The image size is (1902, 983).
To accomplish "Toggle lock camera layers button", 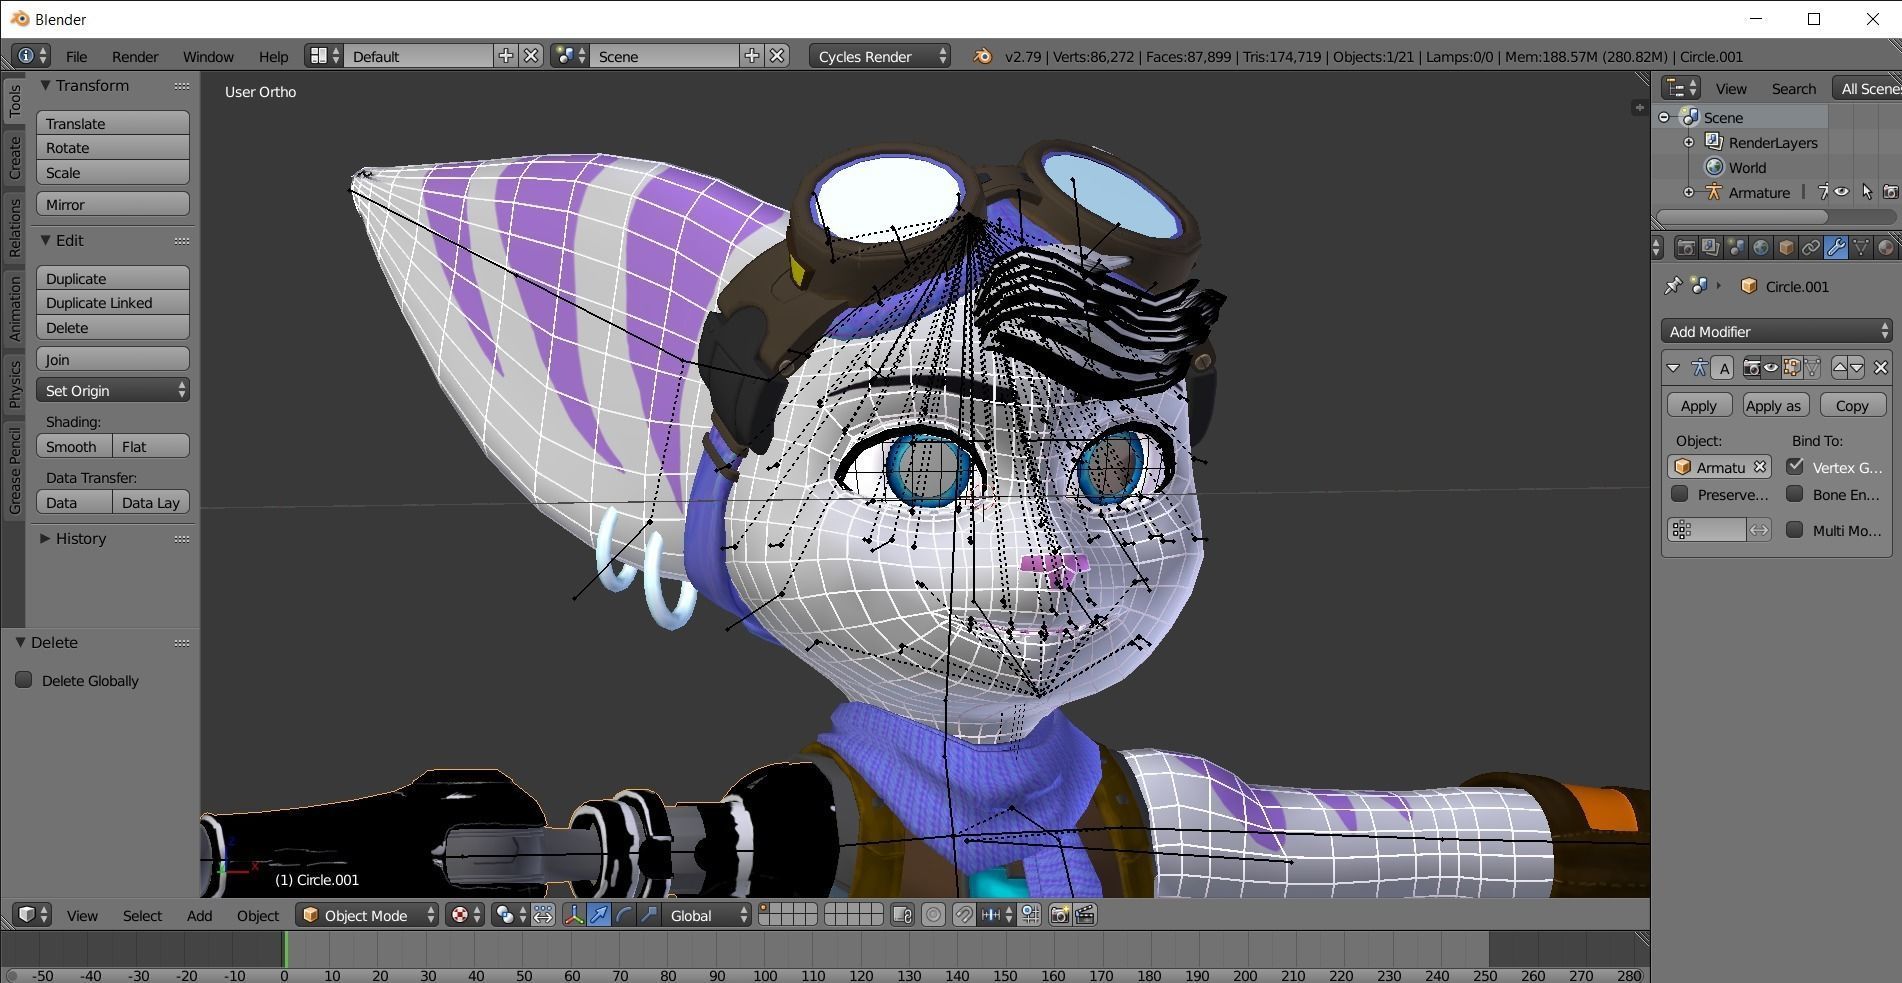I will [x=902, y=915].
